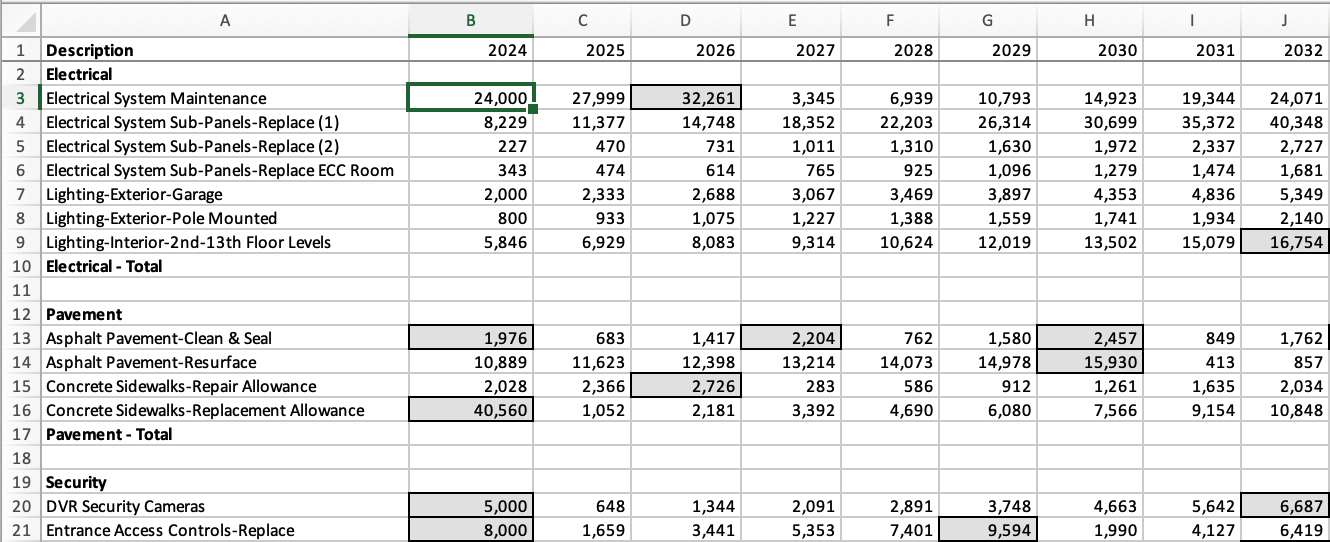Select the highlighted 16,754 cell
This screenshot has height=542, width=1330.
(x=1288, y=242)
